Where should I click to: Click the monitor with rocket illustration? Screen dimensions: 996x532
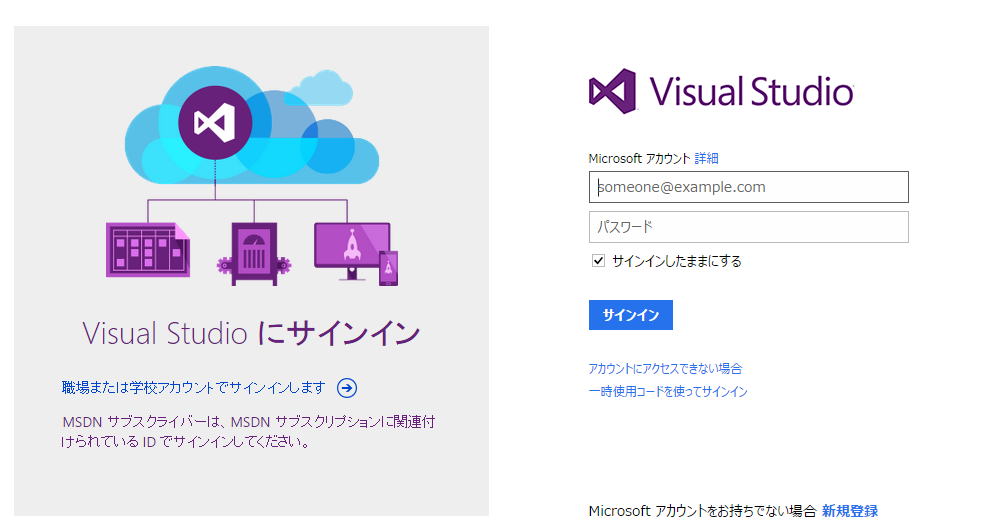[352, 251]
